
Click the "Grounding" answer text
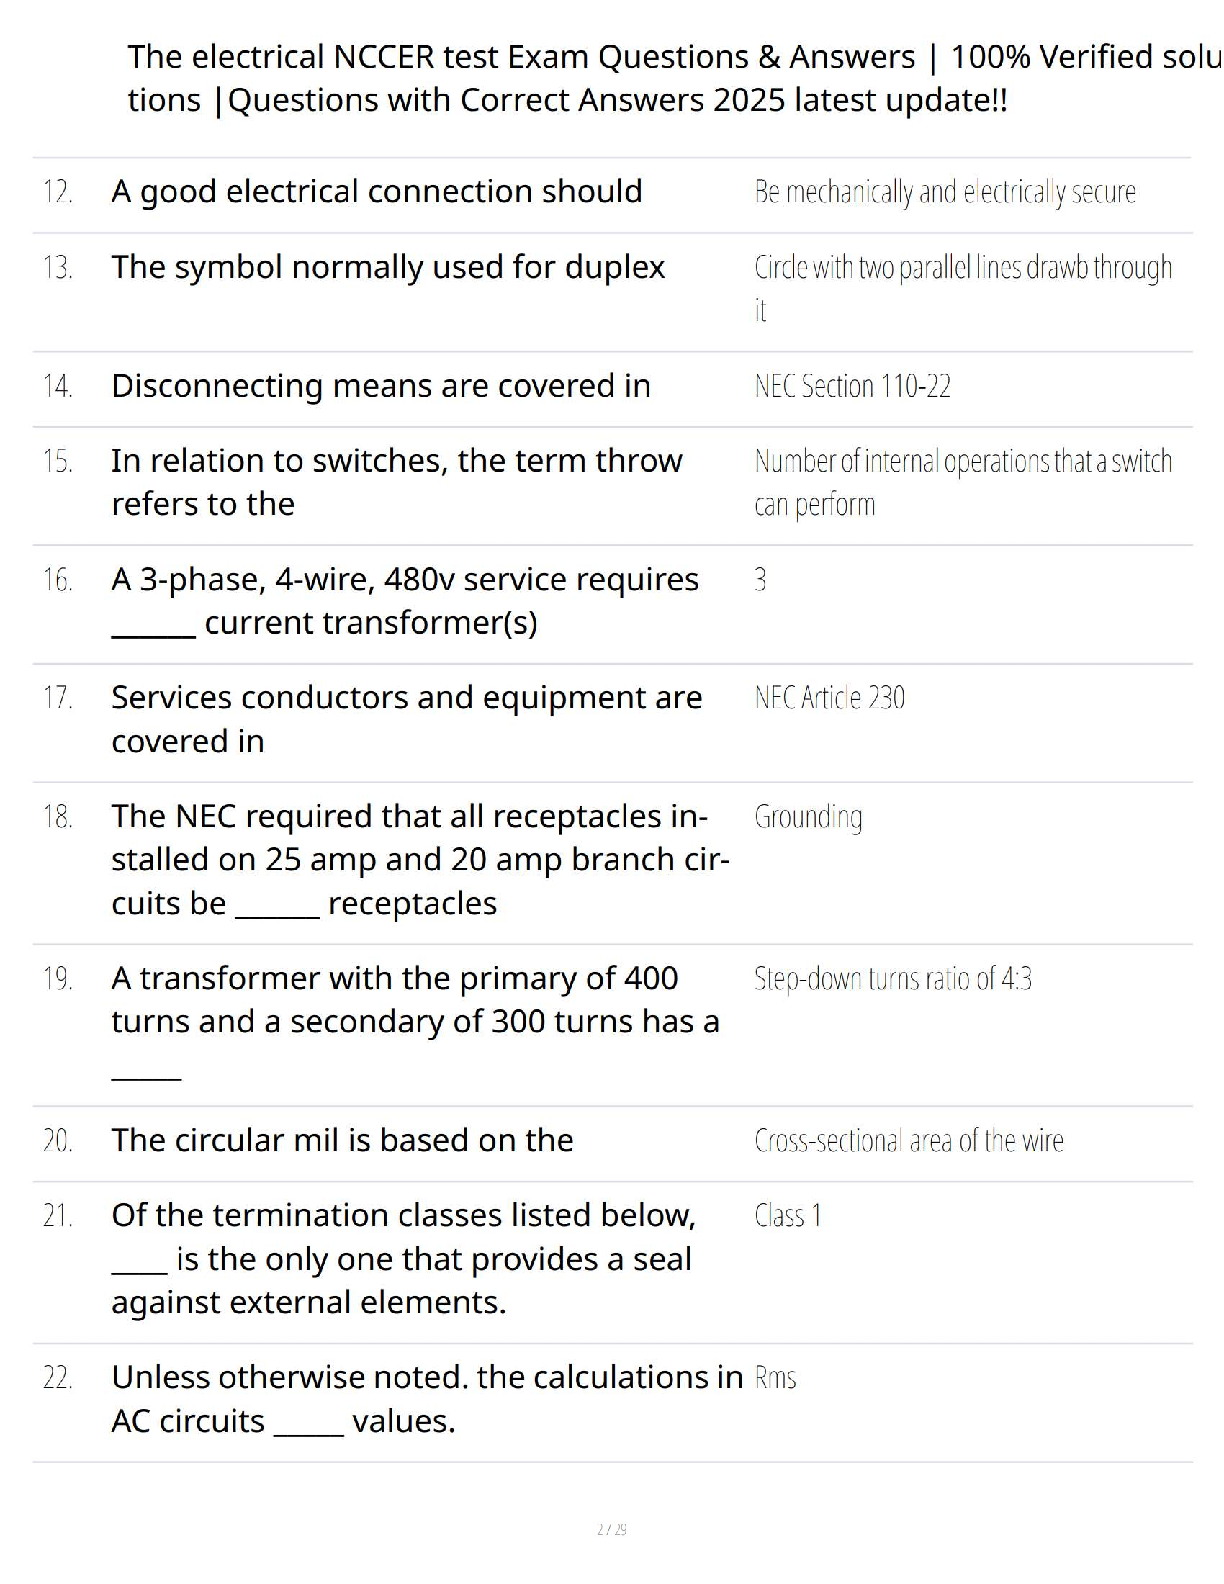coord(808,817)
